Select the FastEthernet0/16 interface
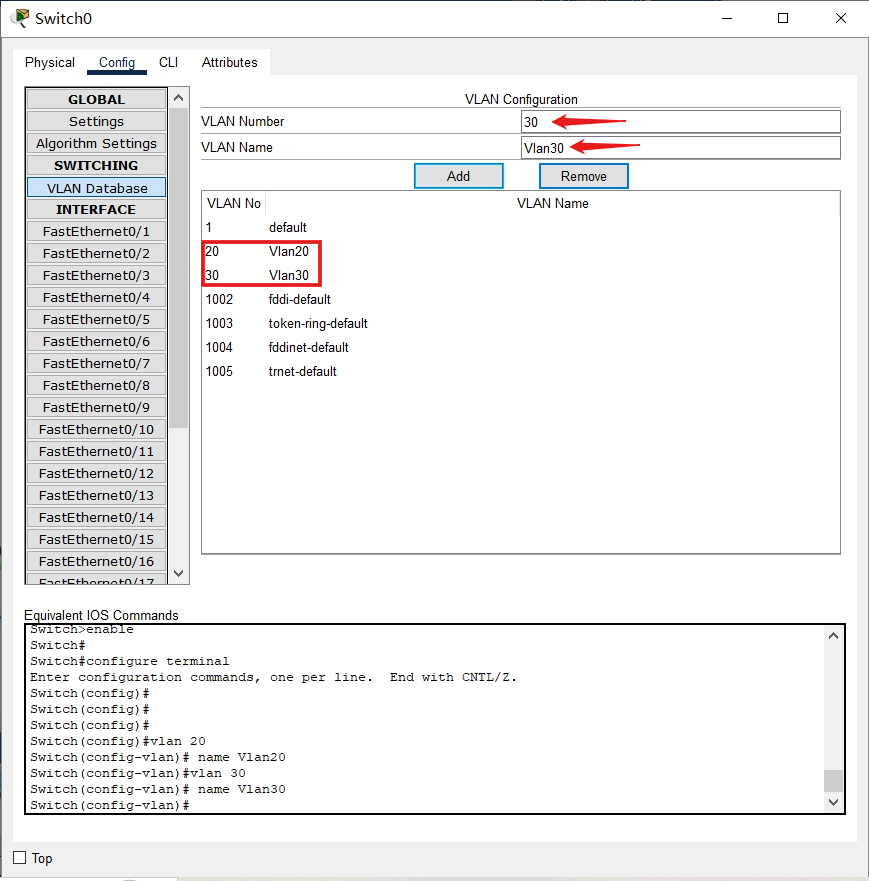This screenshot has width=869, height=881. click(x=96, y=561)
